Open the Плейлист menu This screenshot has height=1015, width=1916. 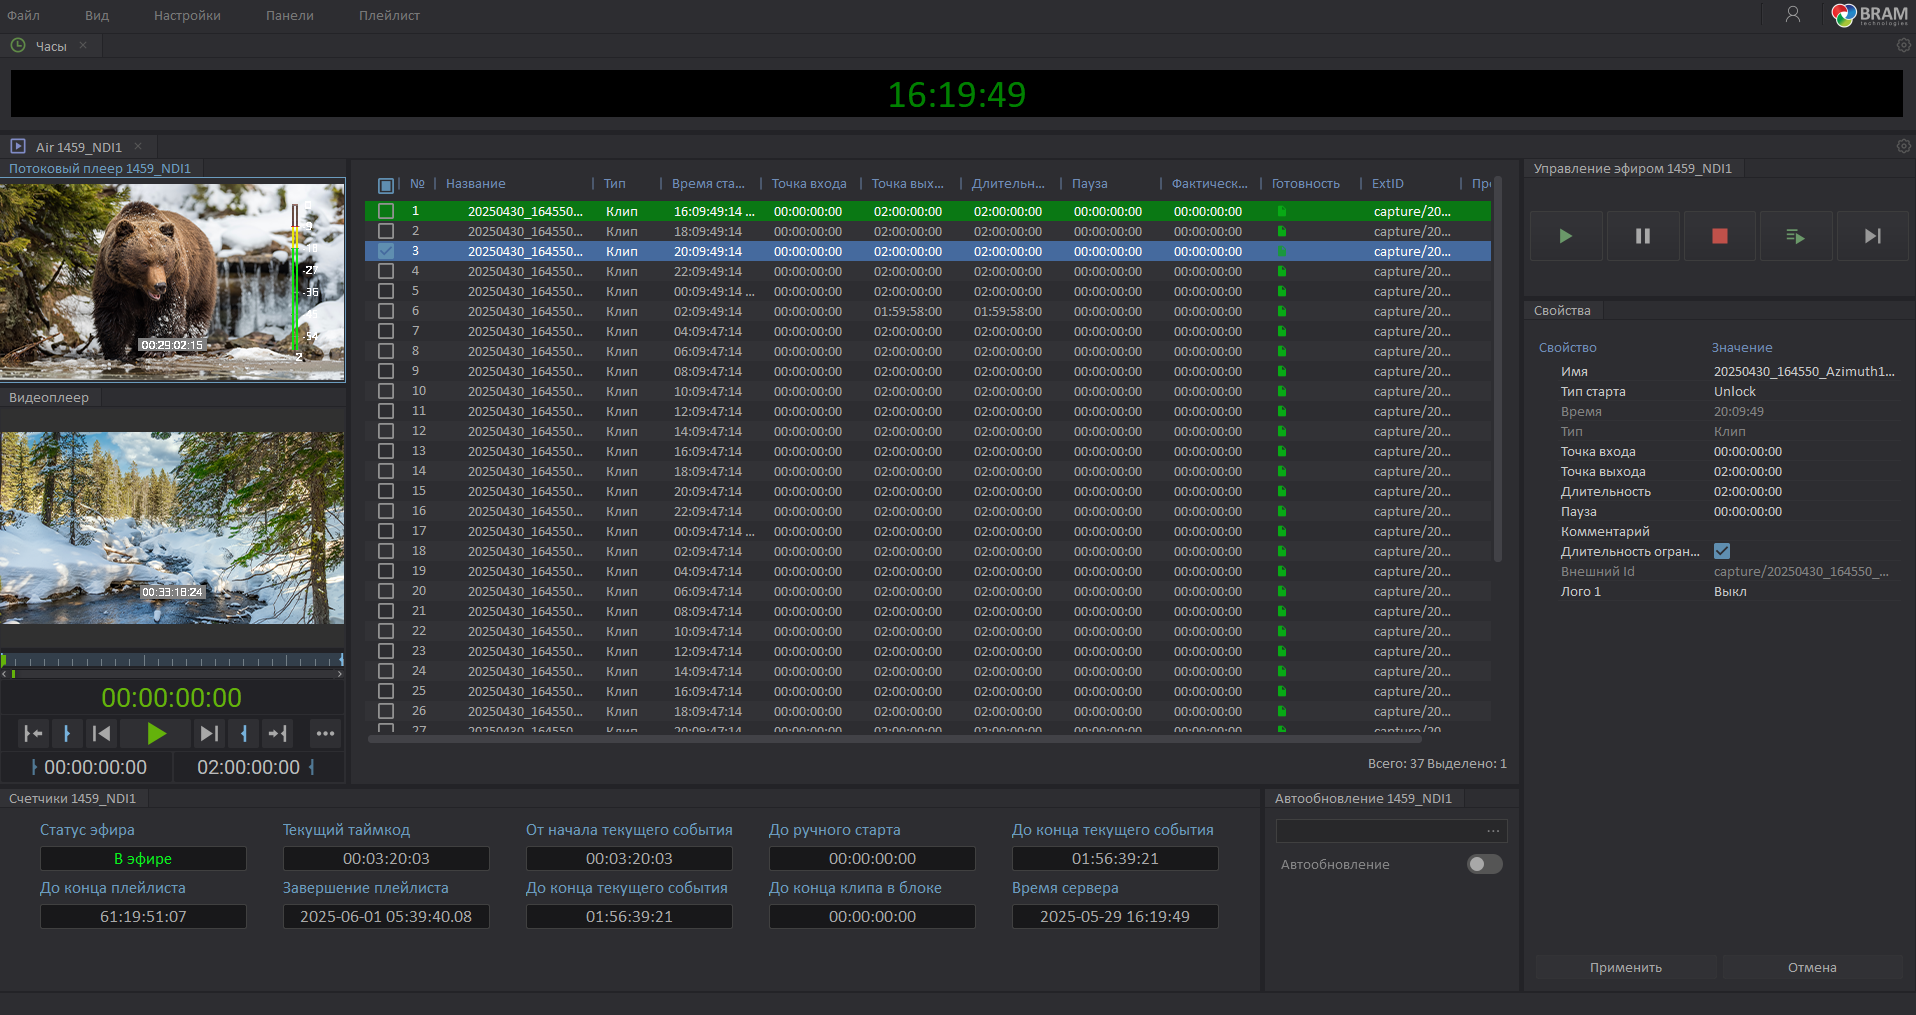pos(389,15)
